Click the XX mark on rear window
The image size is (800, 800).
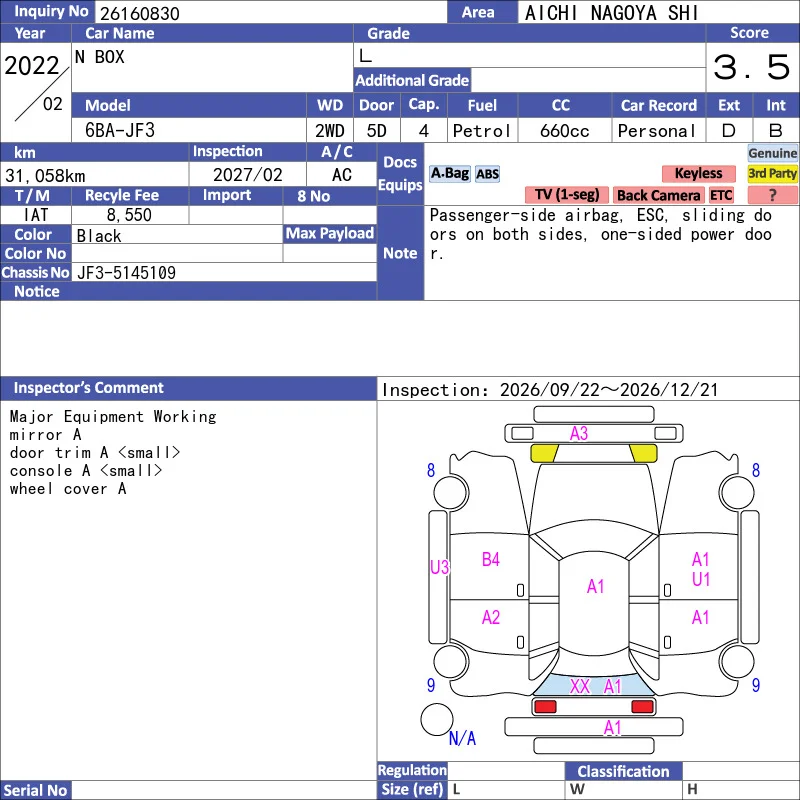[x=580, y=686]
